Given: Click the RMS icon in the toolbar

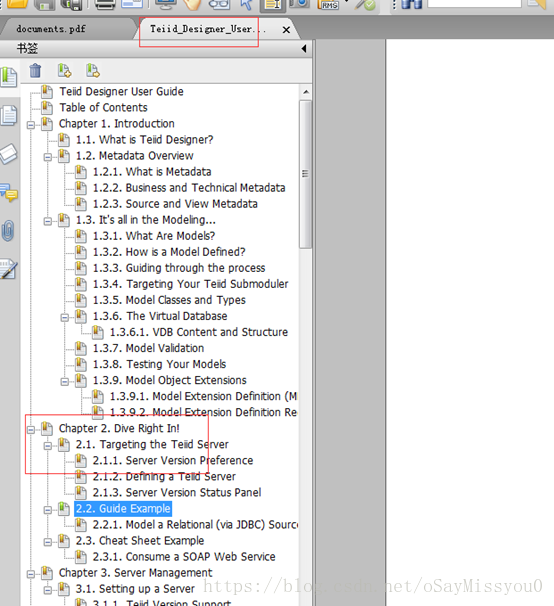Looking at the screenshot, I should click(x=328, y=5).
